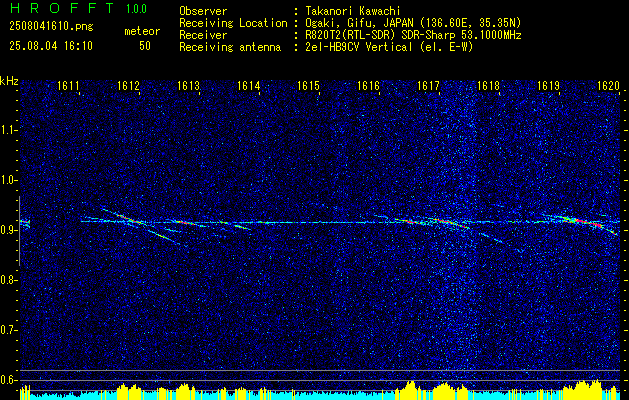Select the location text Ogaki, Gifu, JAPAN
The image size is (629, 400).
click(x=360, y=23)
